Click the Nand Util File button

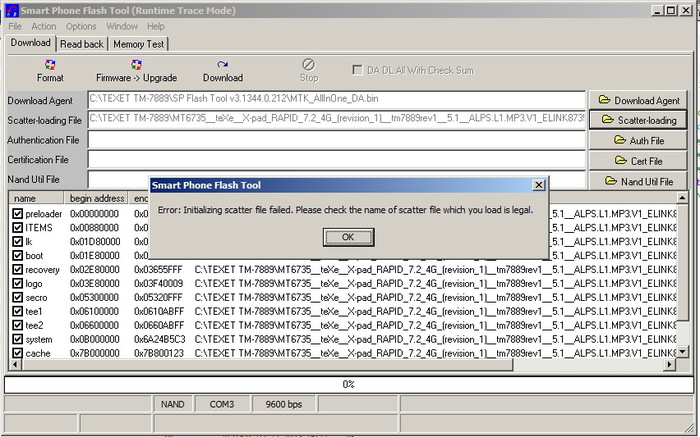click(639, 182)
